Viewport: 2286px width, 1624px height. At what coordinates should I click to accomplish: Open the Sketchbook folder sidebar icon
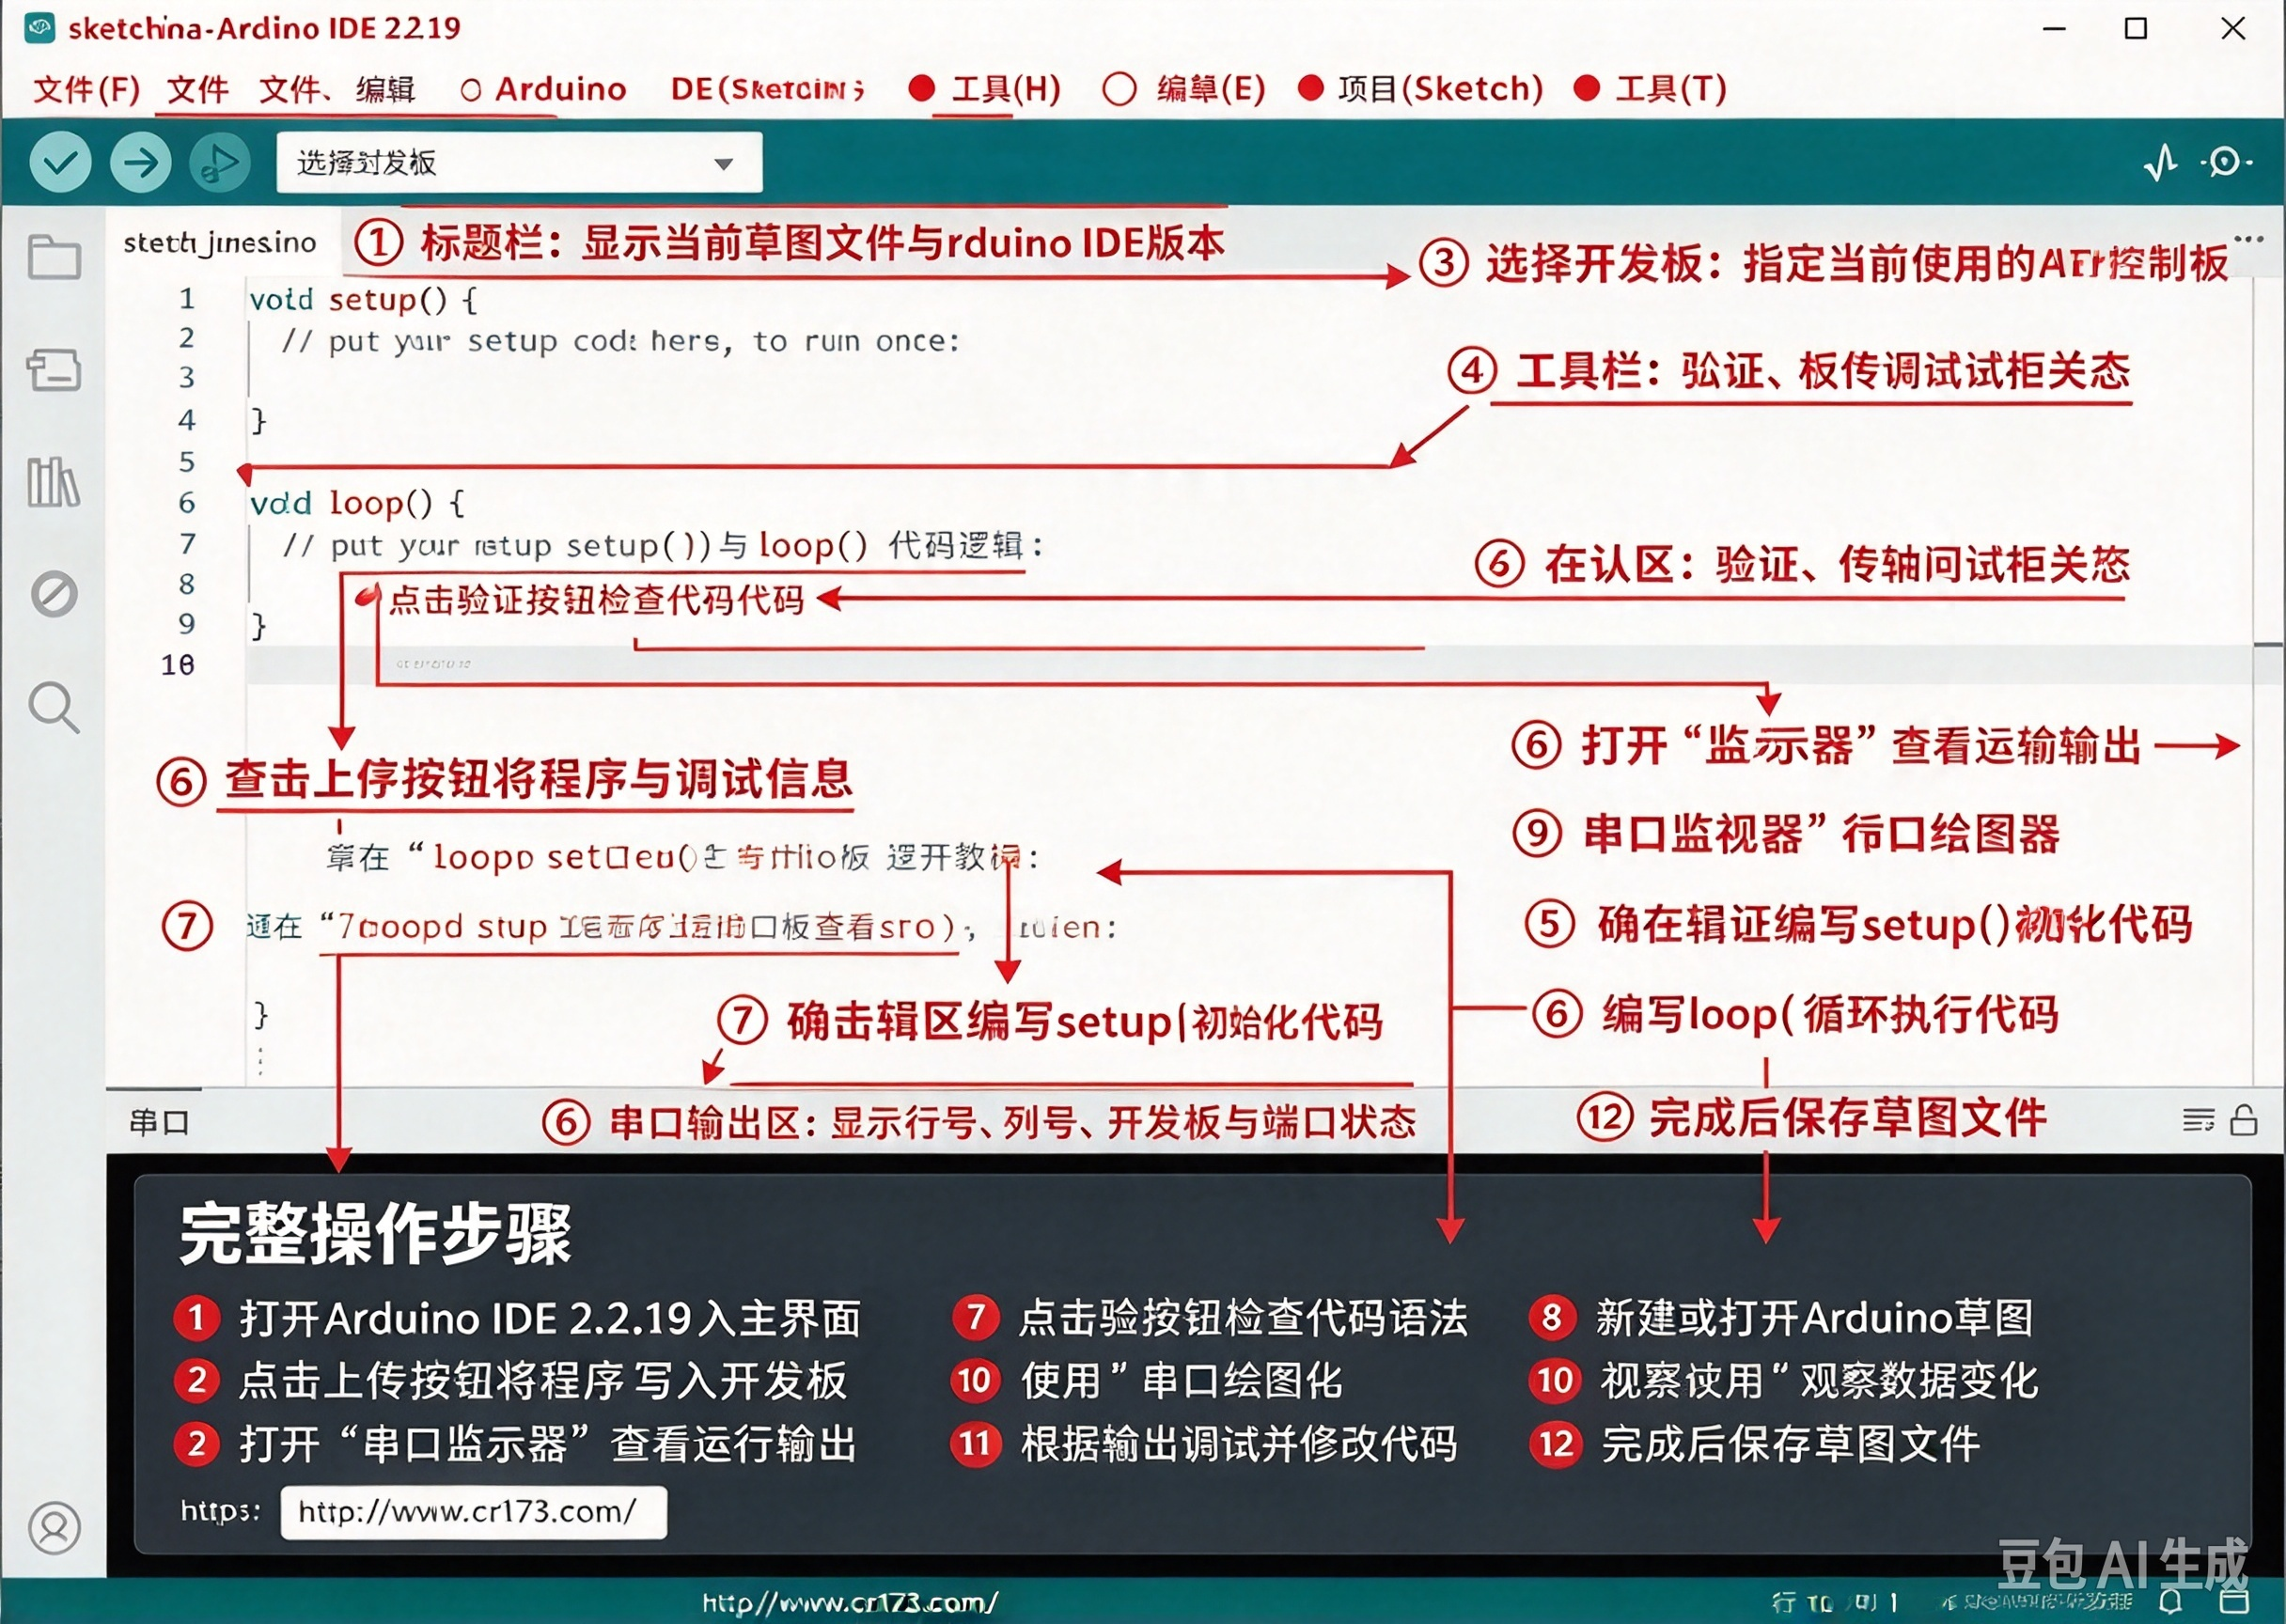54,258
